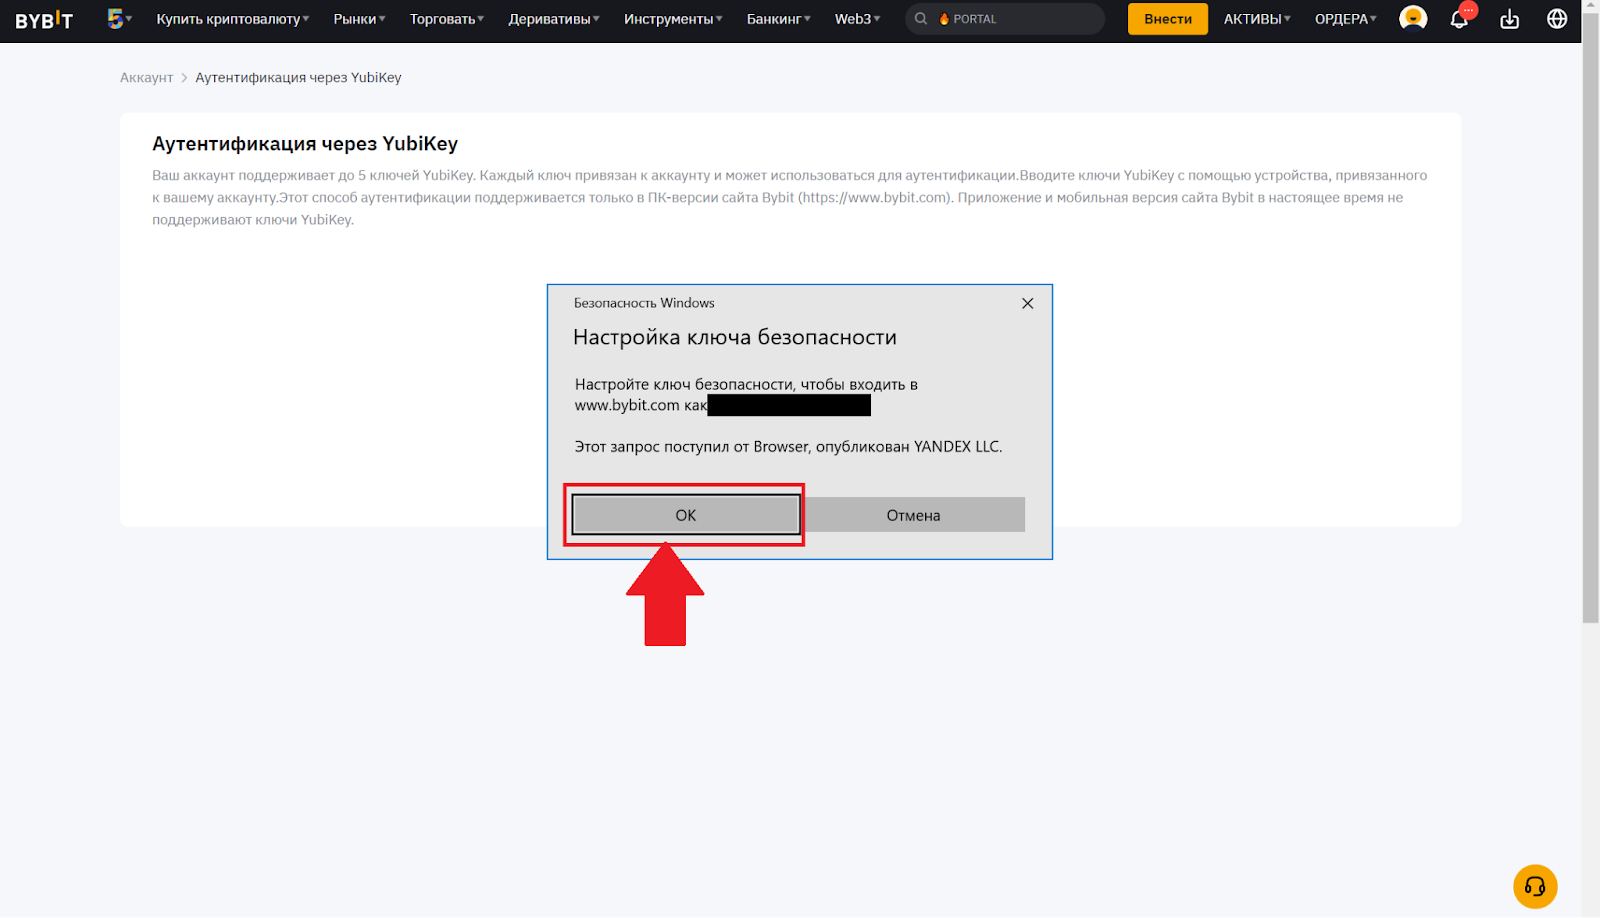Click the Безопасность Windows title text
Image resolution: width=1600 pixels, height=918 pixels.
644,303
